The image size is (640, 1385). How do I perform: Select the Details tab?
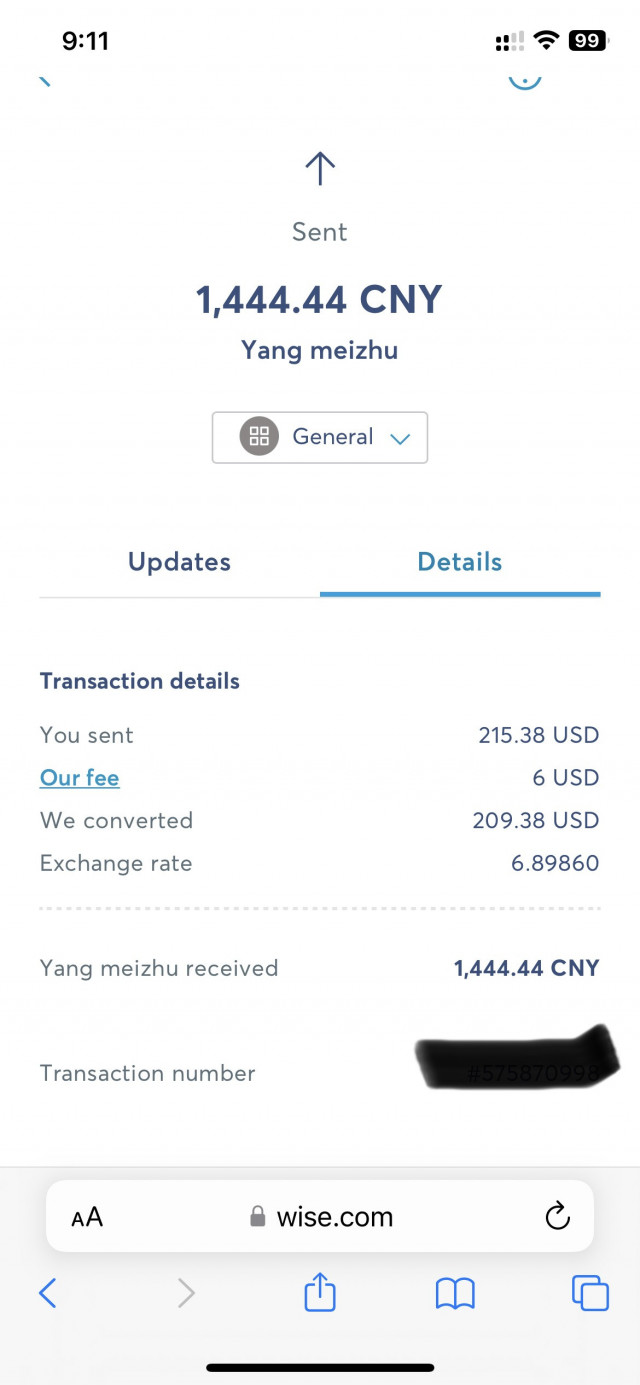[x=460, y=562]
